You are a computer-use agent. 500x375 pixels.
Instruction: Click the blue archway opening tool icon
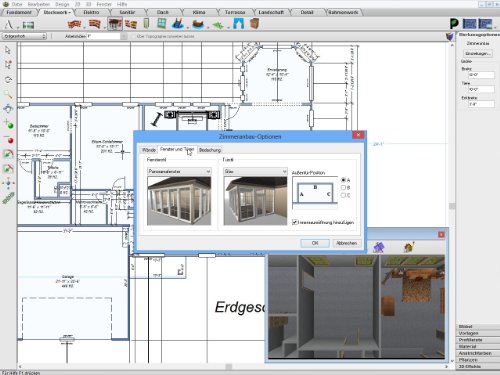[238, 24]
